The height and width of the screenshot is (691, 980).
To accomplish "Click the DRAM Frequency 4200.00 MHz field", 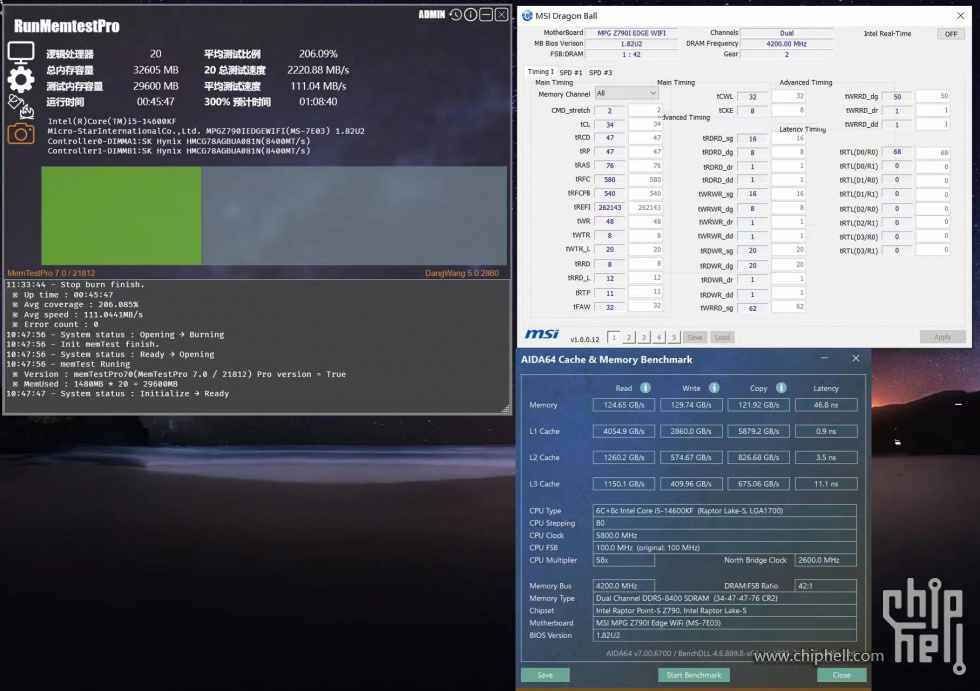I will 786,44.
